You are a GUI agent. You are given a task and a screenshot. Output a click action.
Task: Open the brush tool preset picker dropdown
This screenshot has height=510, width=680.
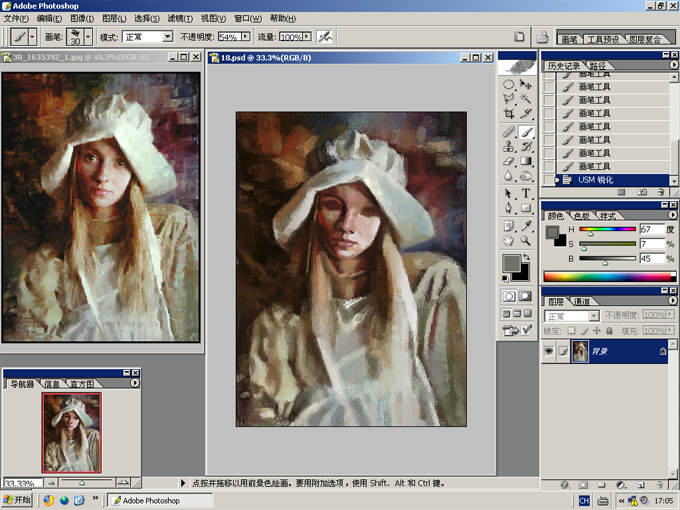(33, 37)
